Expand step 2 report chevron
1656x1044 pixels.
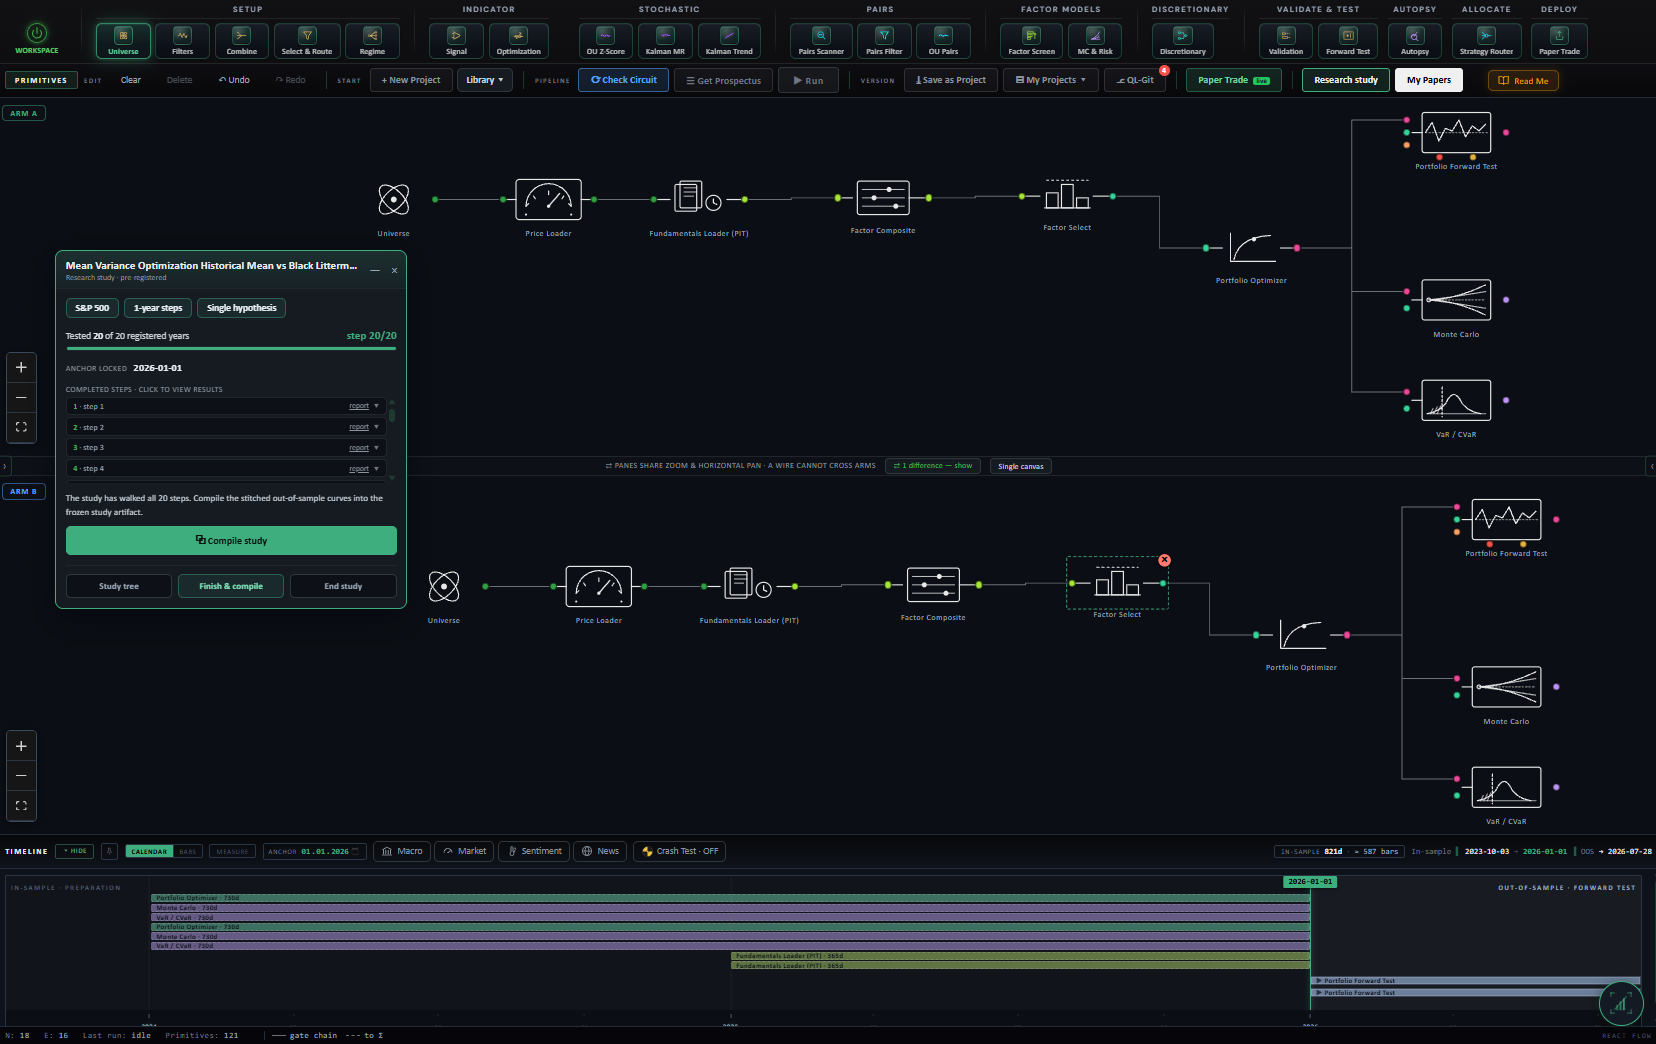tap(377, 427)
